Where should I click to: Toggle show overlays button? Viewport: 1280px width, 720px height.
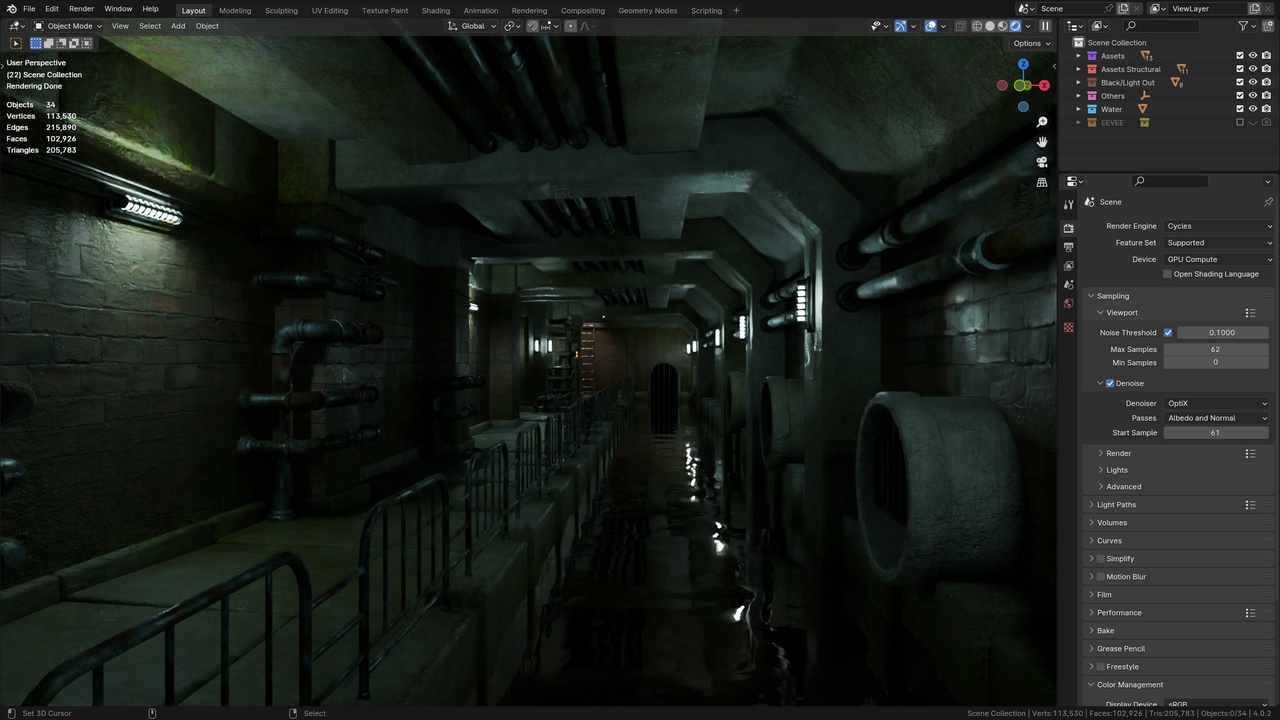[930, 26]
